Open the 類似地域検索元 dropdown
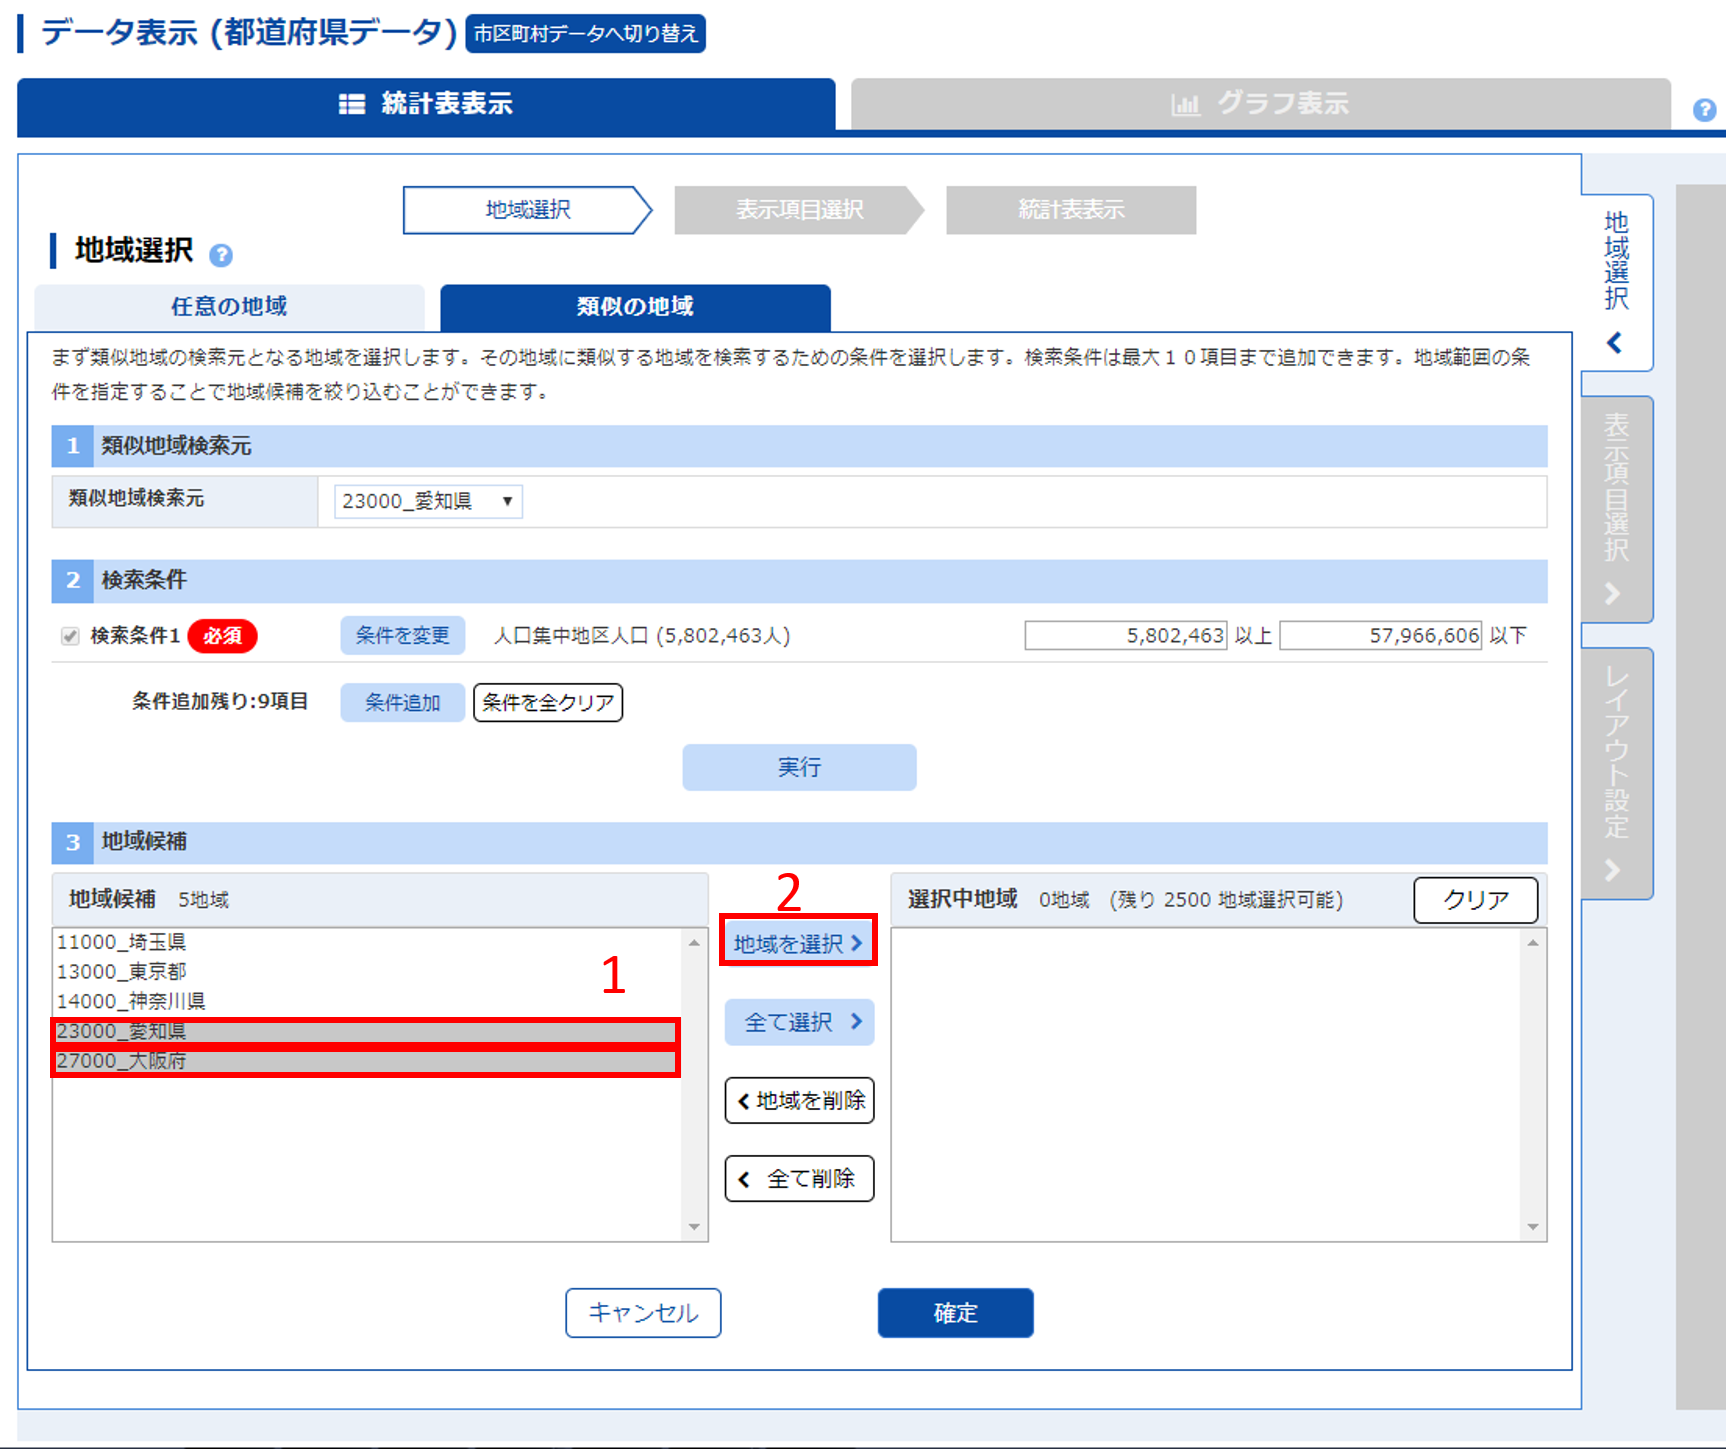Viewport: 1726px width, 1449px height. pyautogui.click(x=427, y=501)
